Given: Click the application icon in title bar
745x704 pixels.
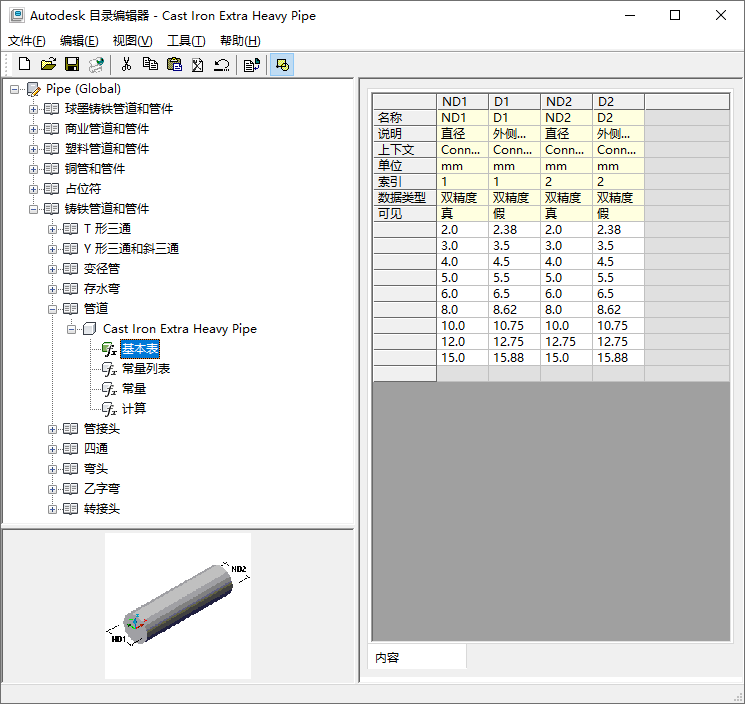Looking at the screenshot, I should click(x=17, y=15).
